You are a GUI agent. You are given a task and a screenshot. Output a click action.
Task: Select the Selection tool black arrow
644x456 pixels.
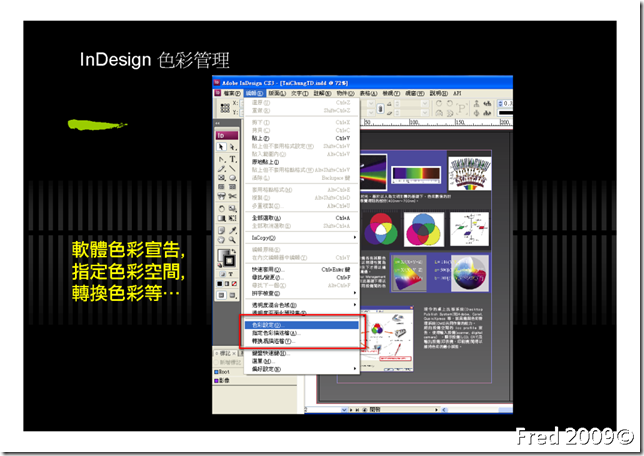point(221,147)
